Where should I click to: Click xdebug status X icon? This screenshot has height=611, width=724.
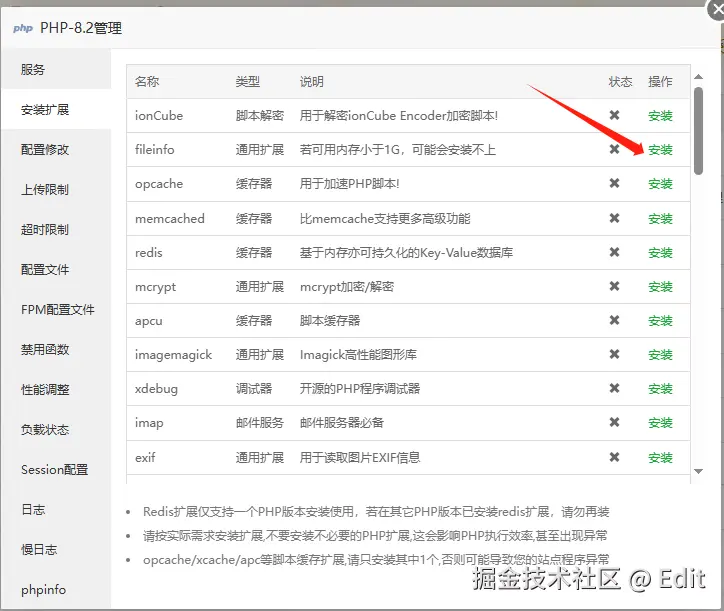614,388
